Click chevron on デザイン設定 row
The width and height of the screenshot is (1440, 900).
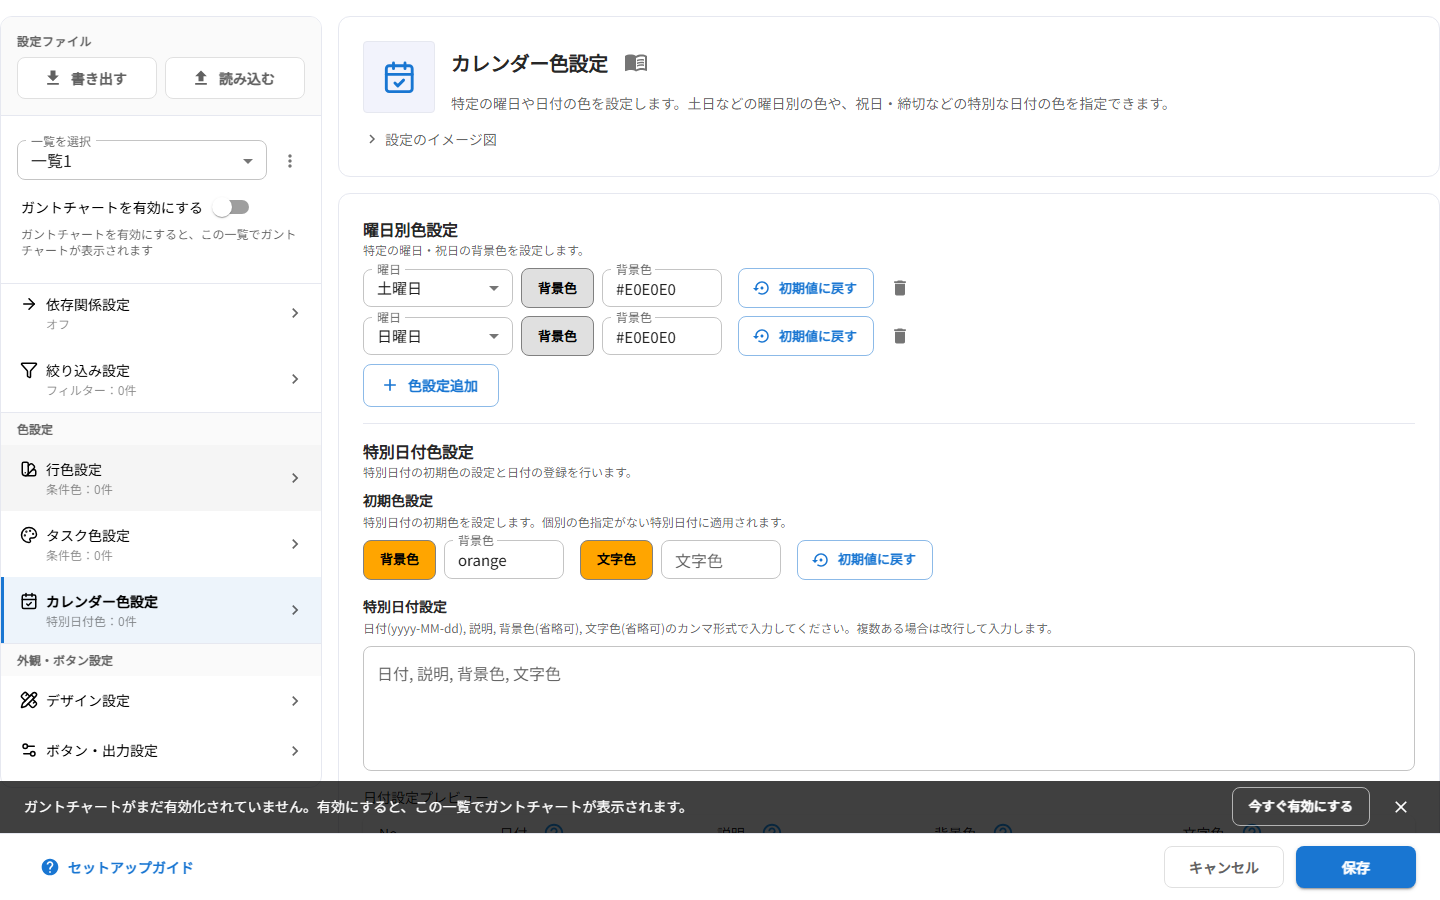pyautogui.click(x=295, y=701)
